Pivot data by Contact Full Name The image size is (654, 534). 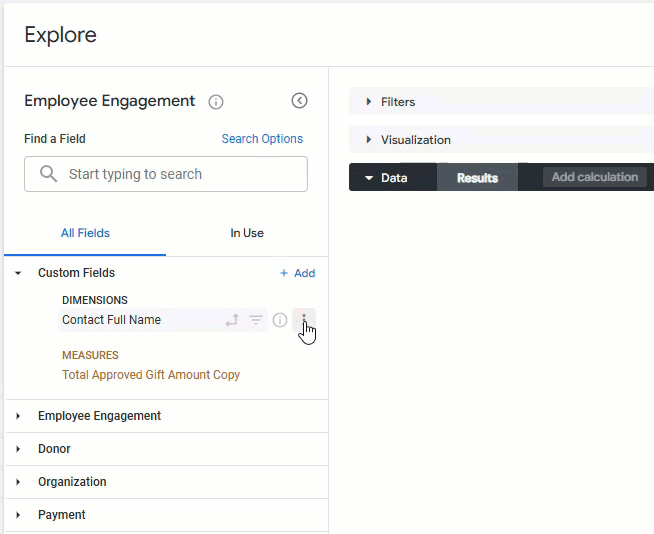(232, 320)
